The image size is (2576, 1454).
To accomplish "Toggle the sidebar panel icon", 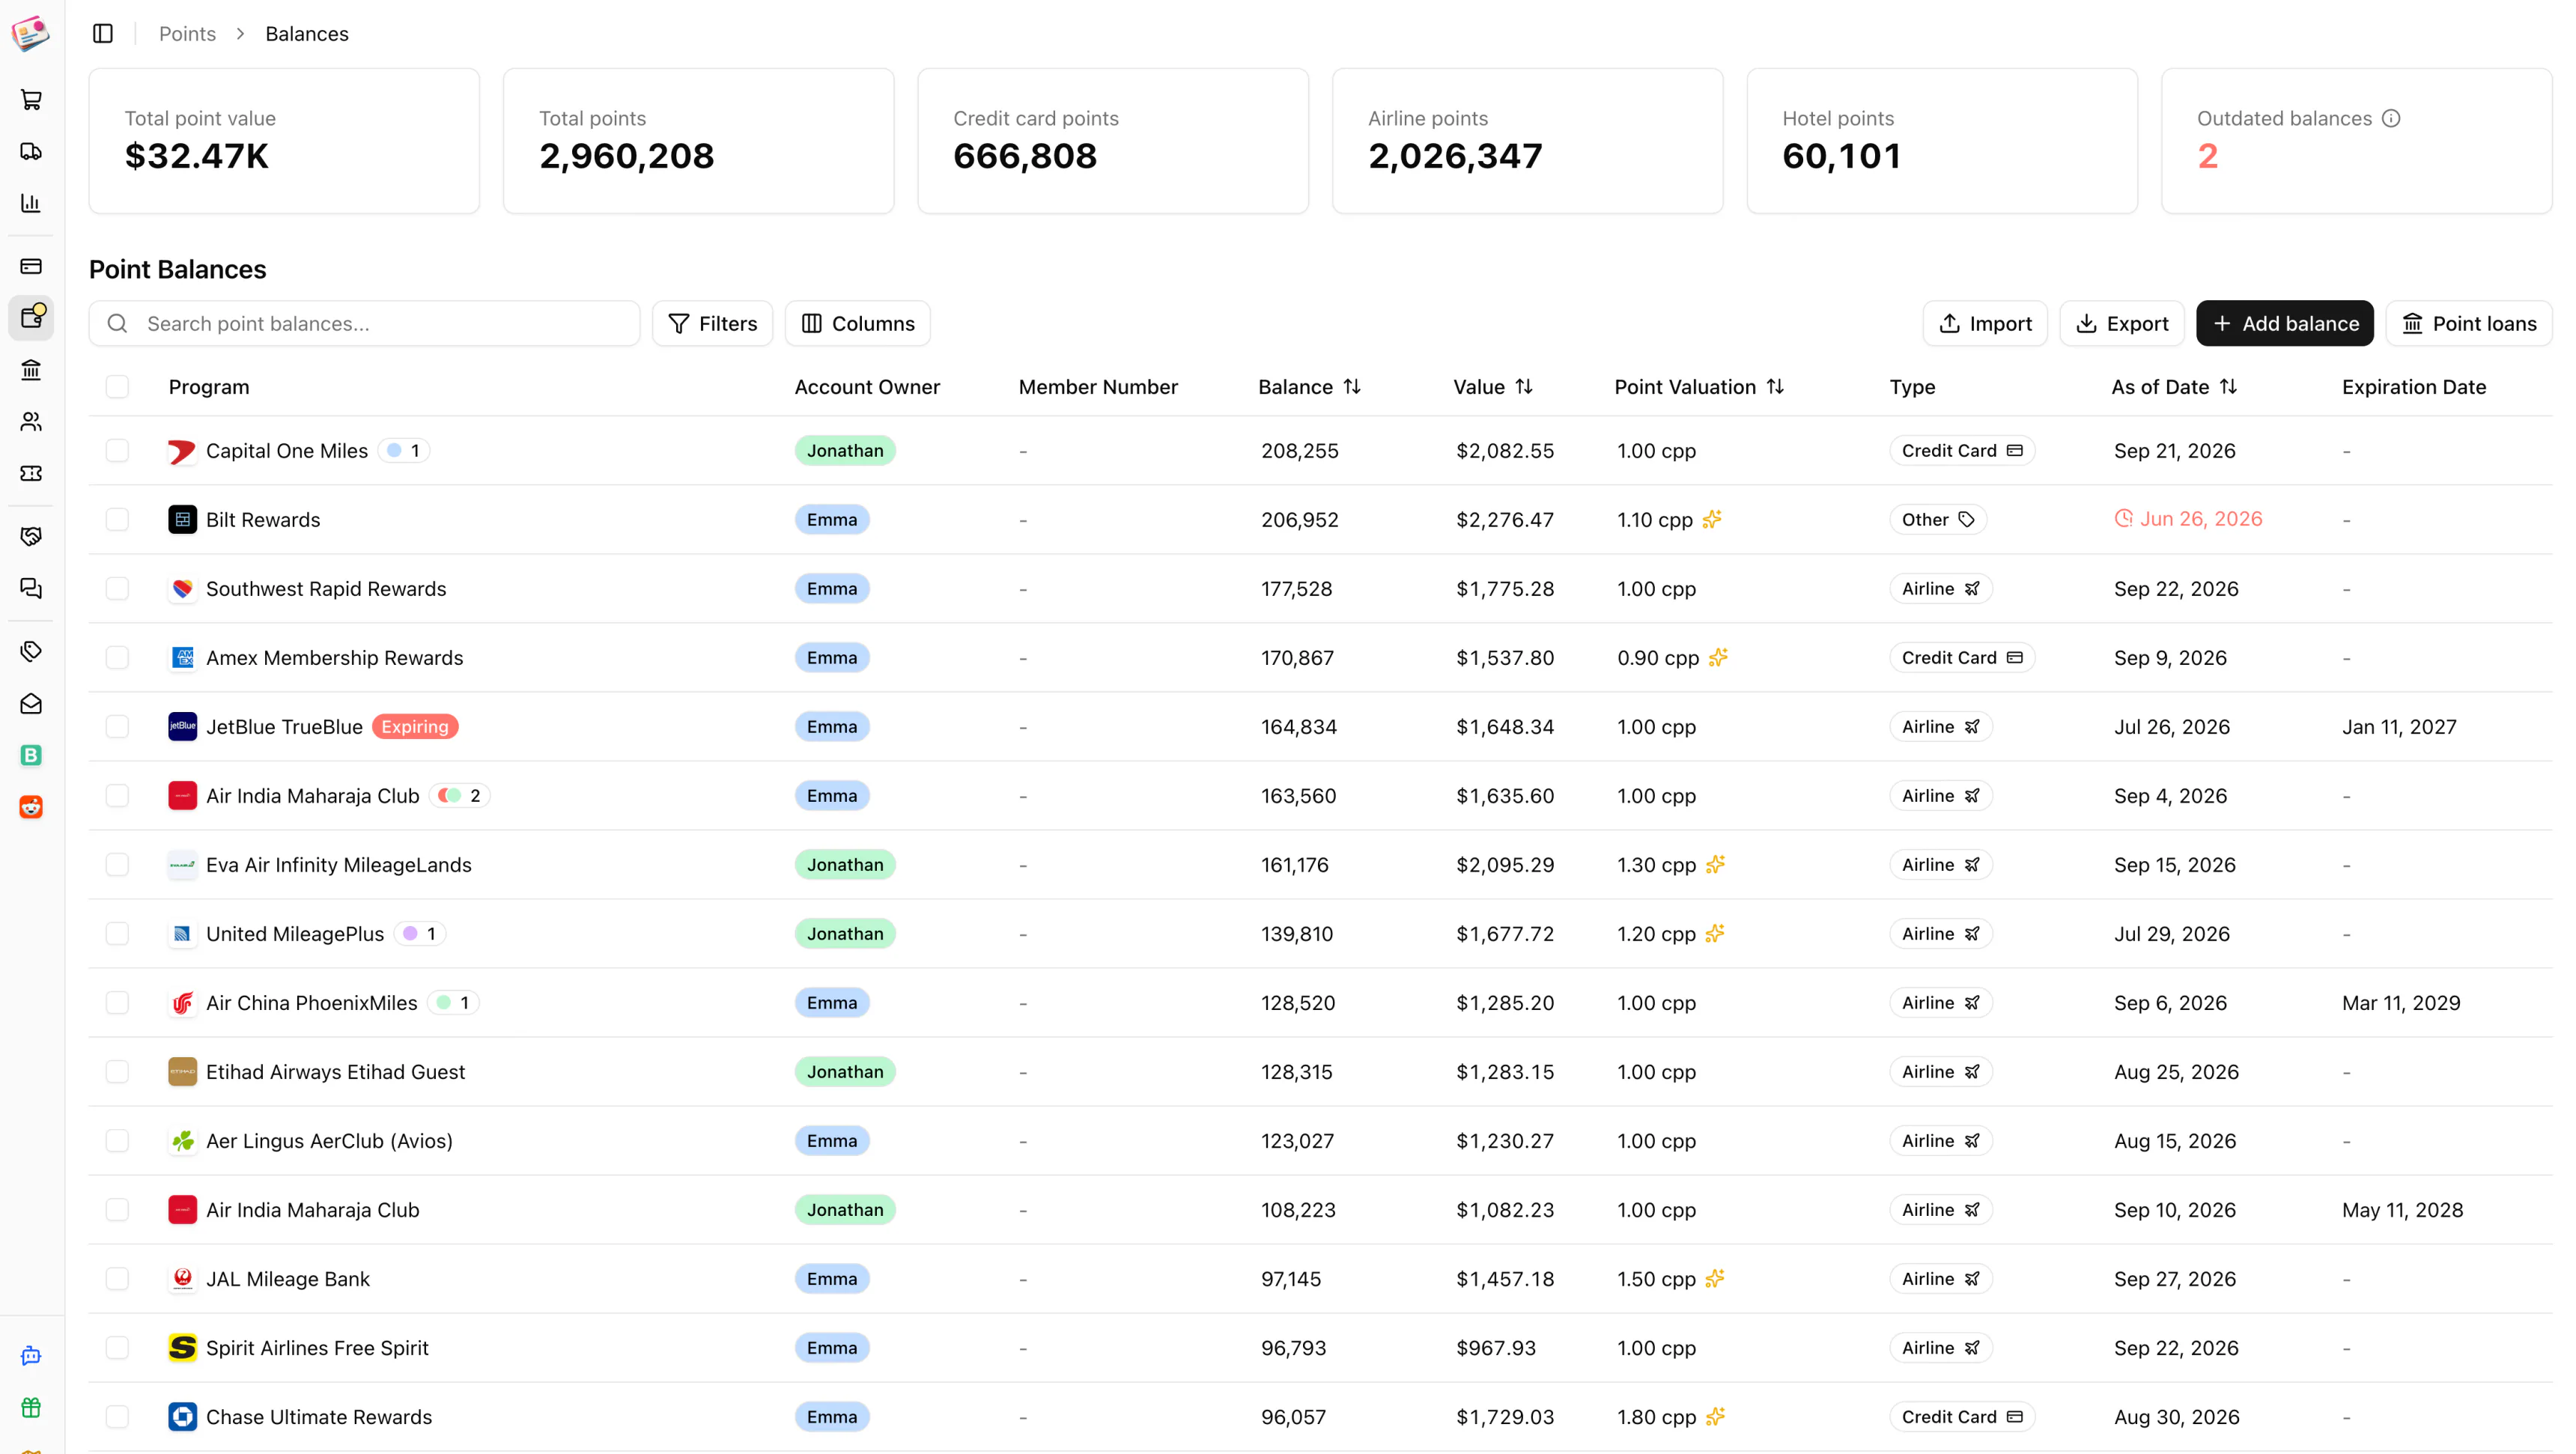I will pos(103,33).
